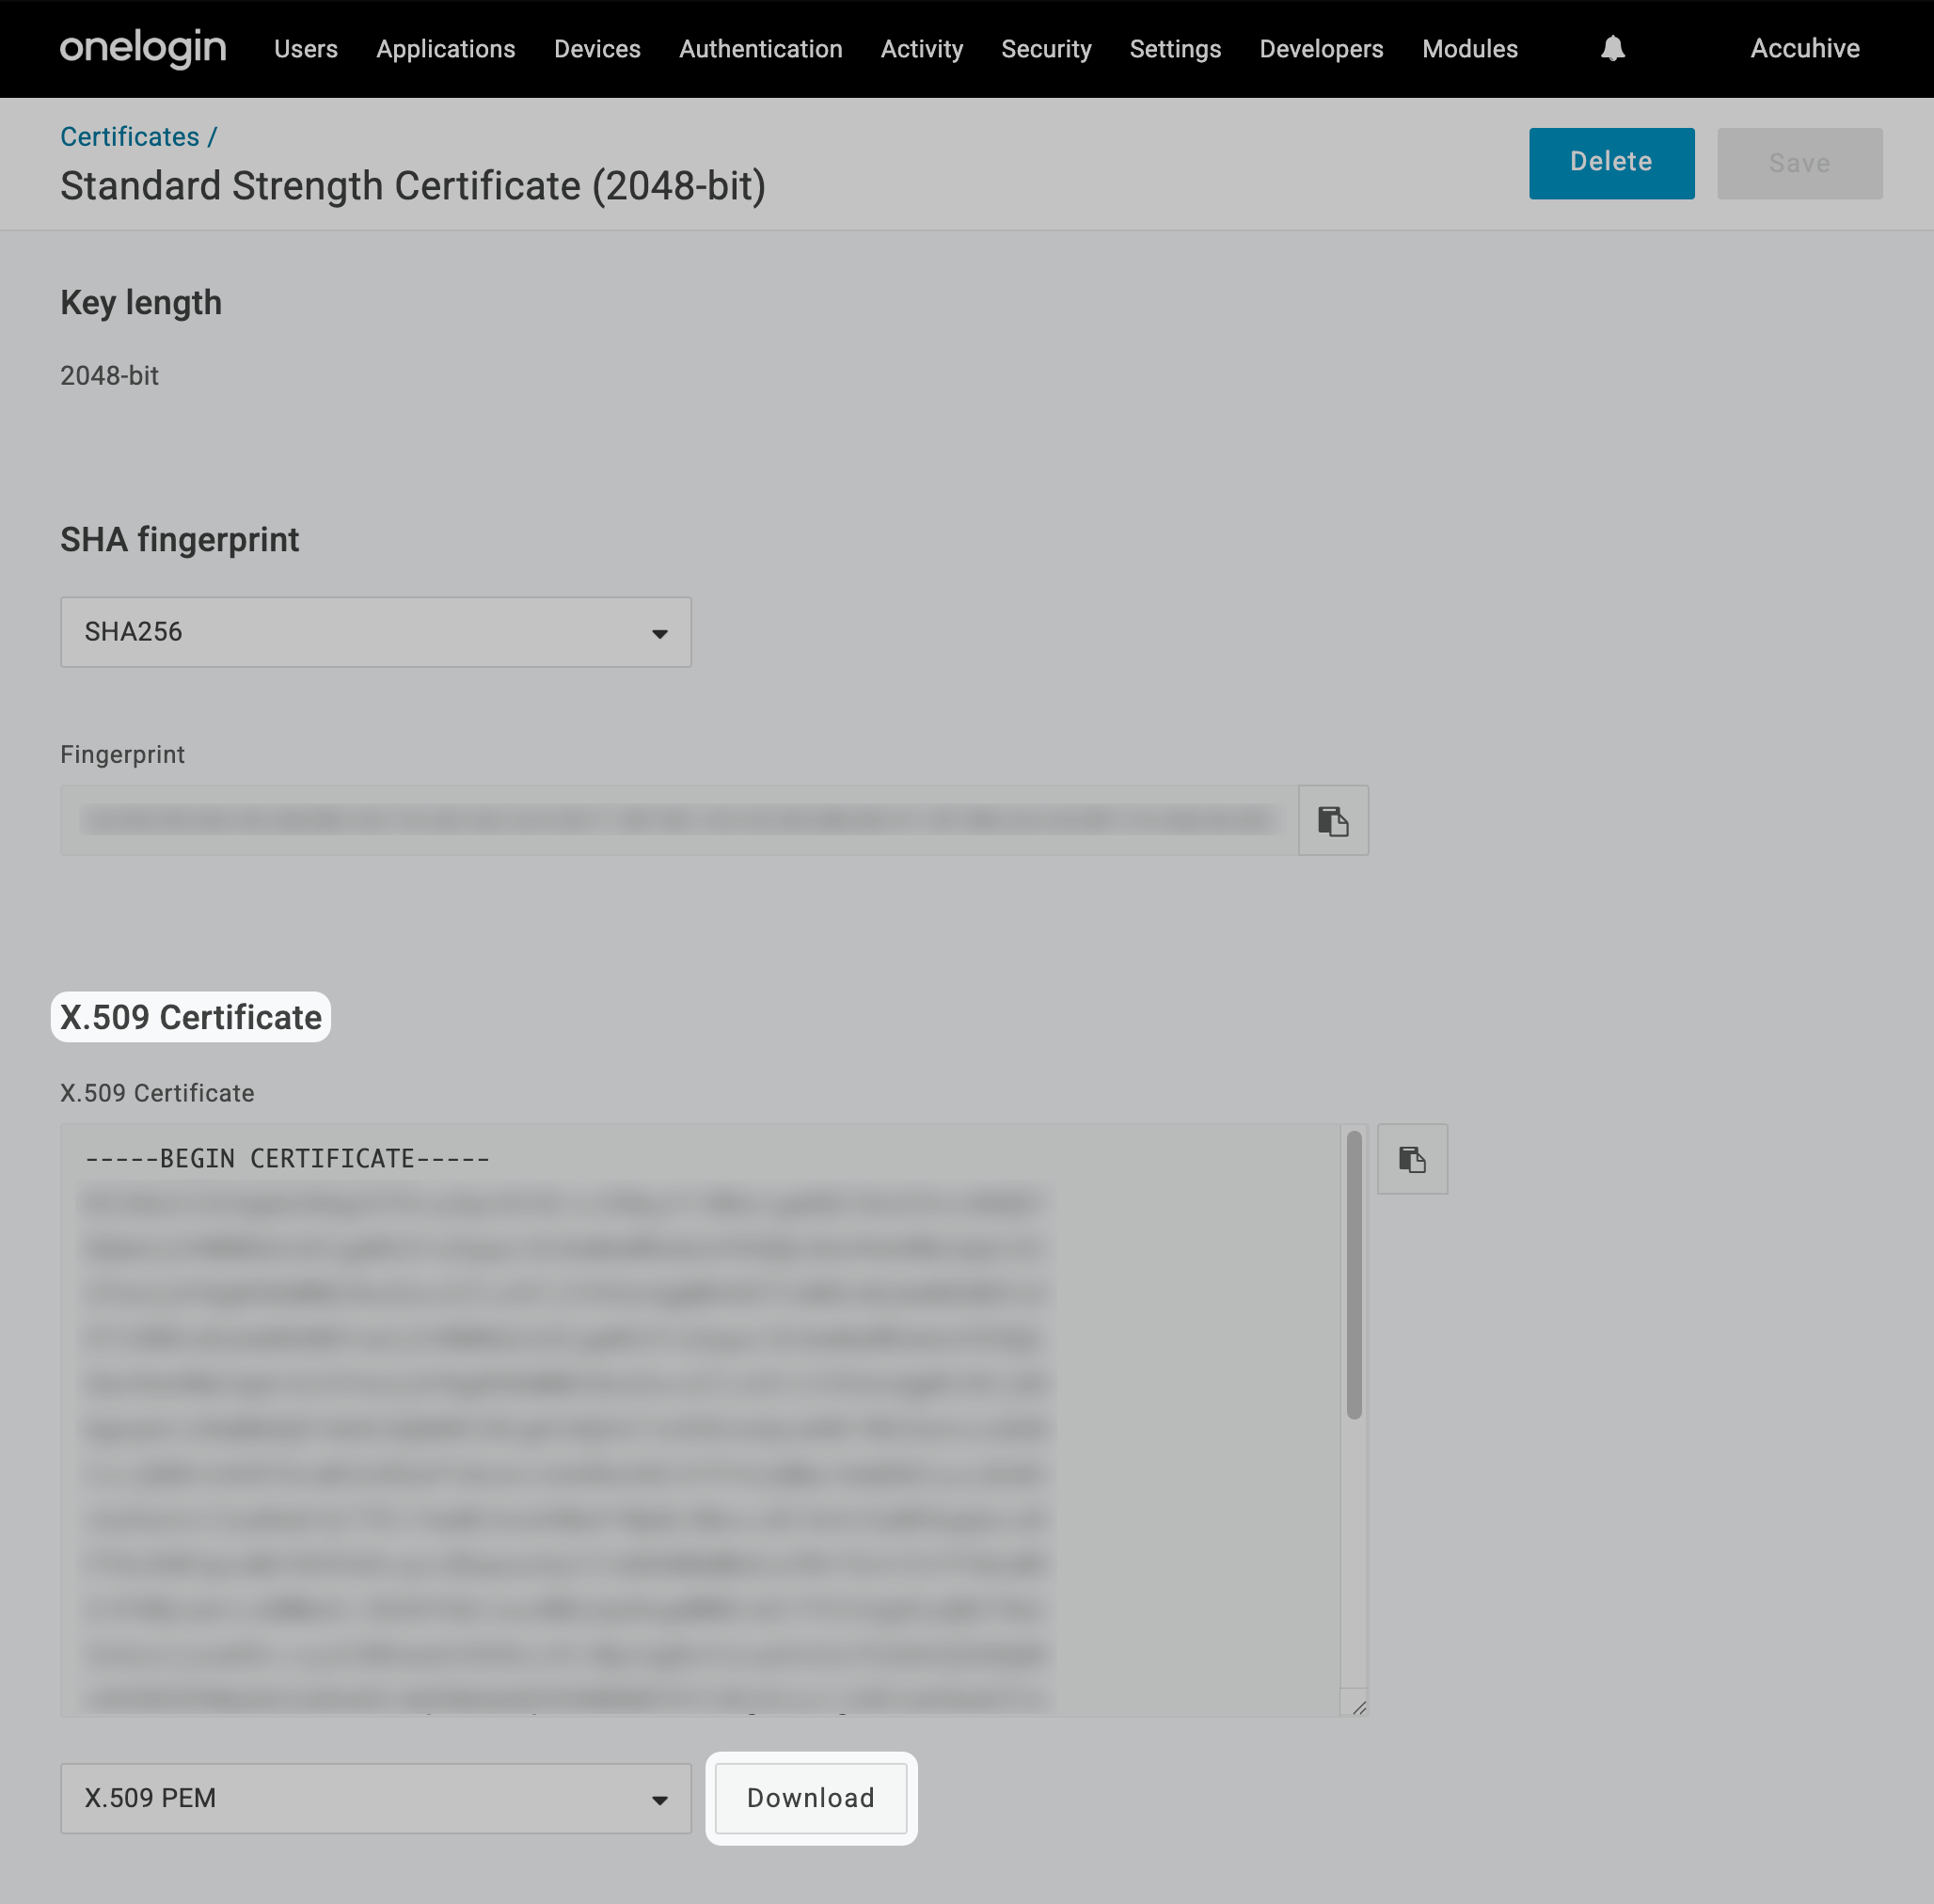Click the OneLogin logo
The image size is (1934, 1904).
(x=143, y=48)
